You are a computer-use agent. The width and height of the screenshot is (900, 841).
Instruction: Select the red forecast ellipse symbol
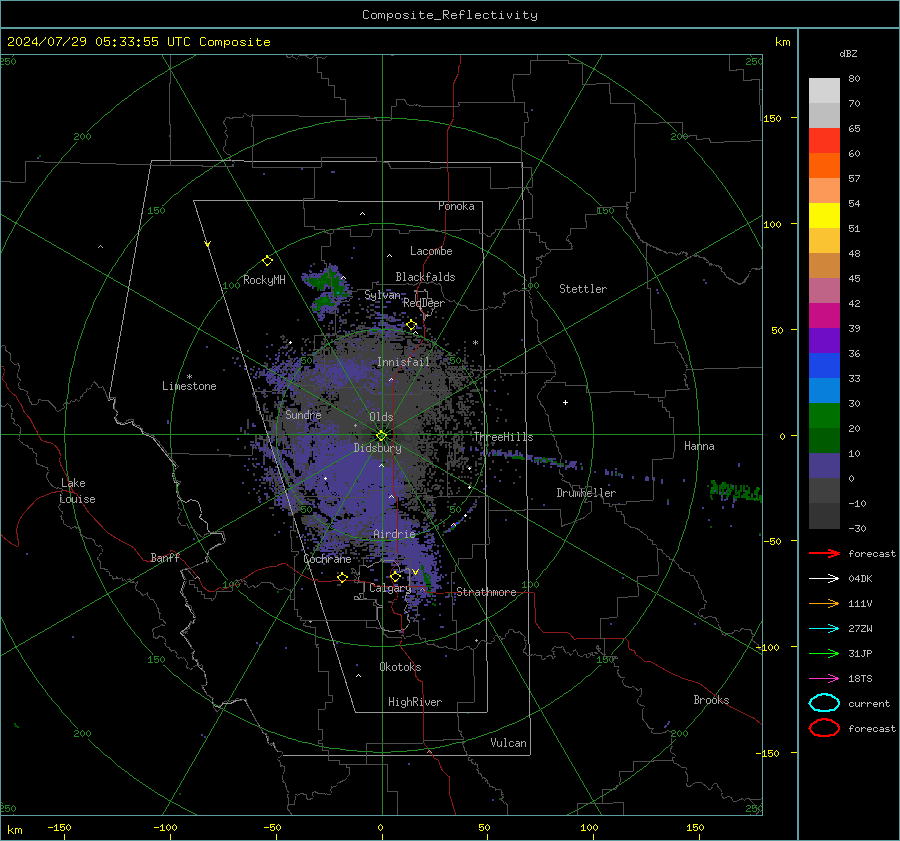point(824,728)
